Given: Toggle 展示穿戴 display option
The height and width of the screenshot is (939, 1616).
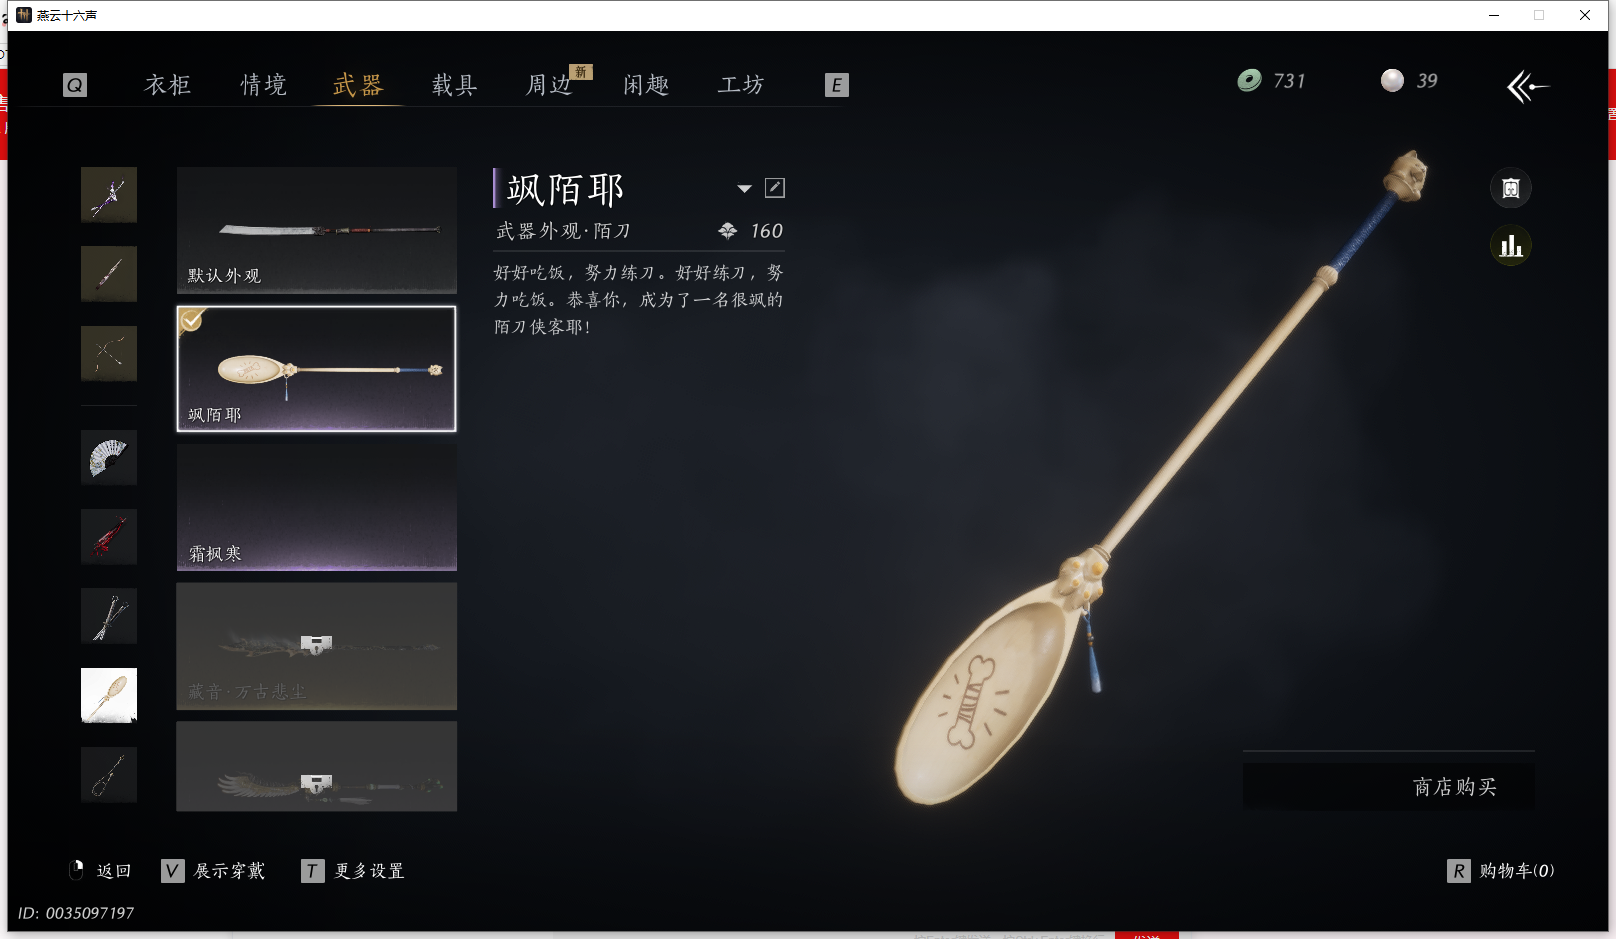Looking at the screenshot, I should click(x=213, y=871).
